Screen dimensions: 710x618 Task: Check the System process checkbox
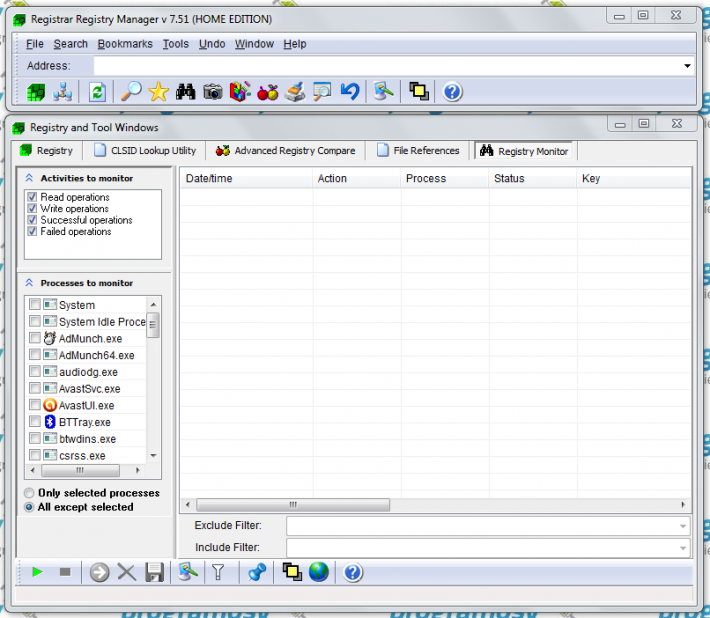(x=35, y=304)
